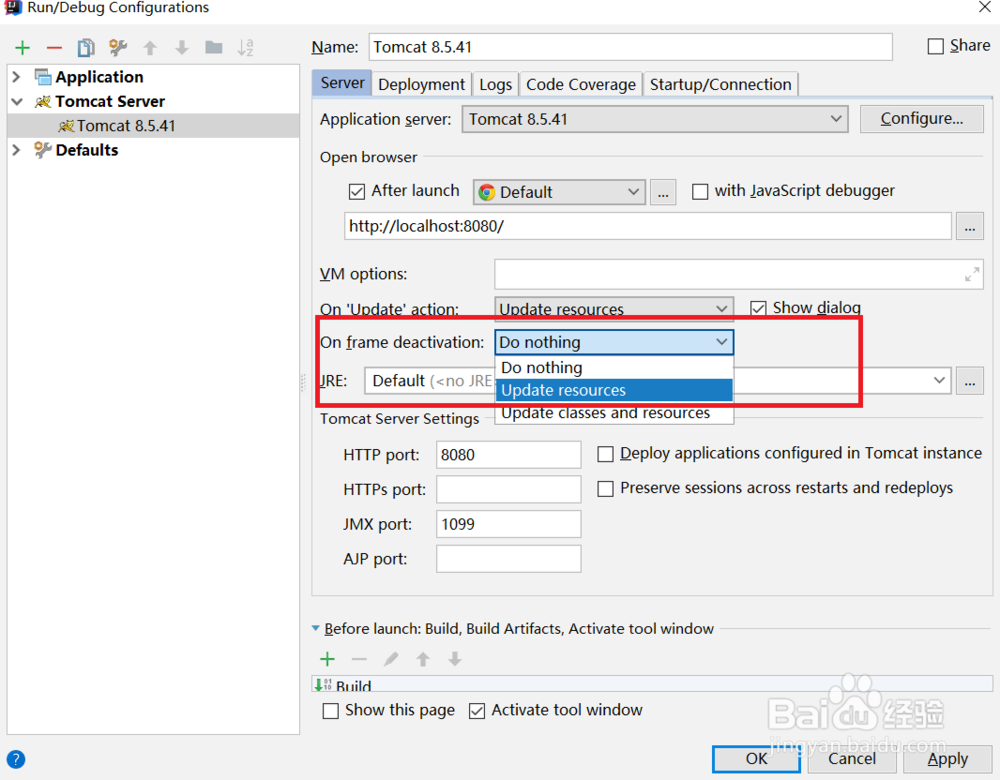Collapse the Tomcat Server tree node
The height and width of the screenshot is (780, 1000).
click(17, 102)
